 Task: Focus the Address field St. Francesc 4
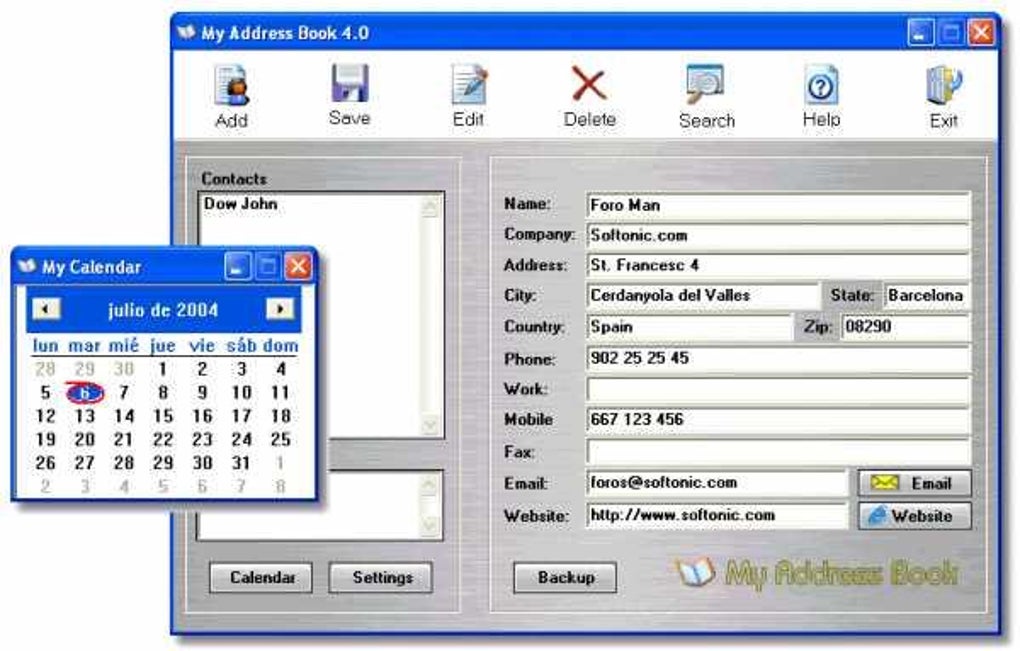(x=778, y=265)
